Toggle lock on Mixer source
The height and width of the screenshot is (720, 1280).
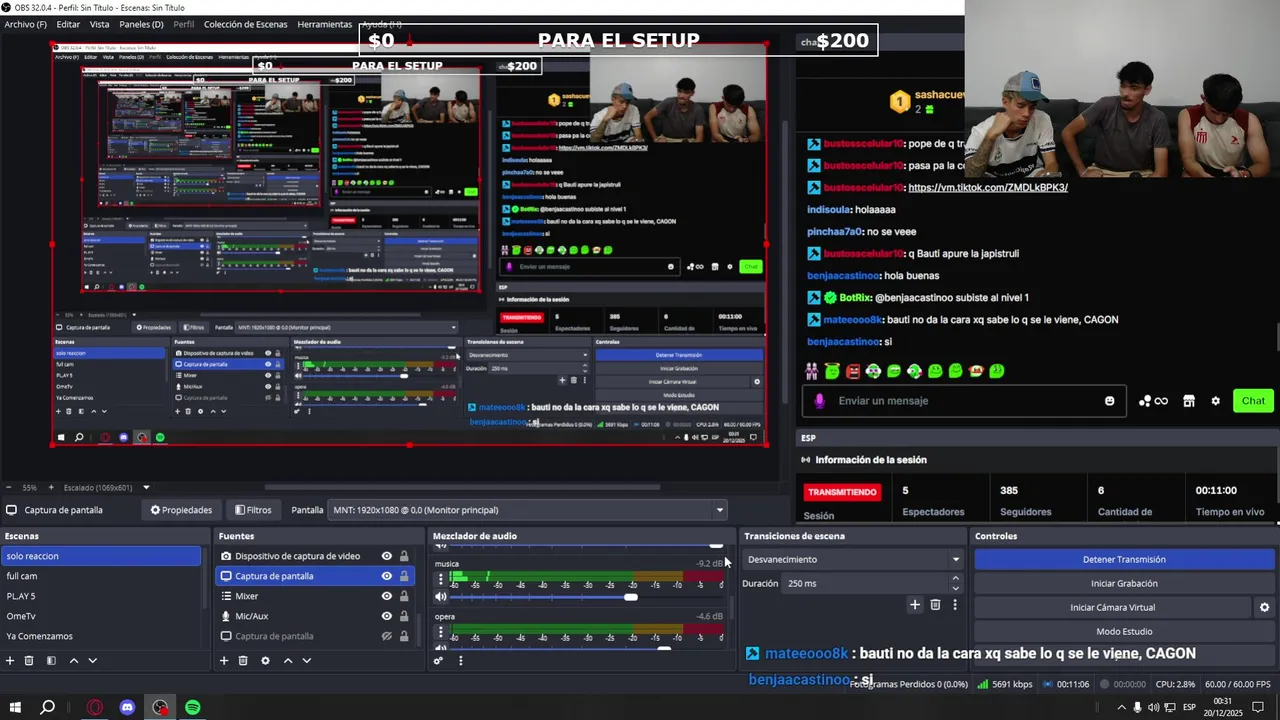click(x=404, y=596)
